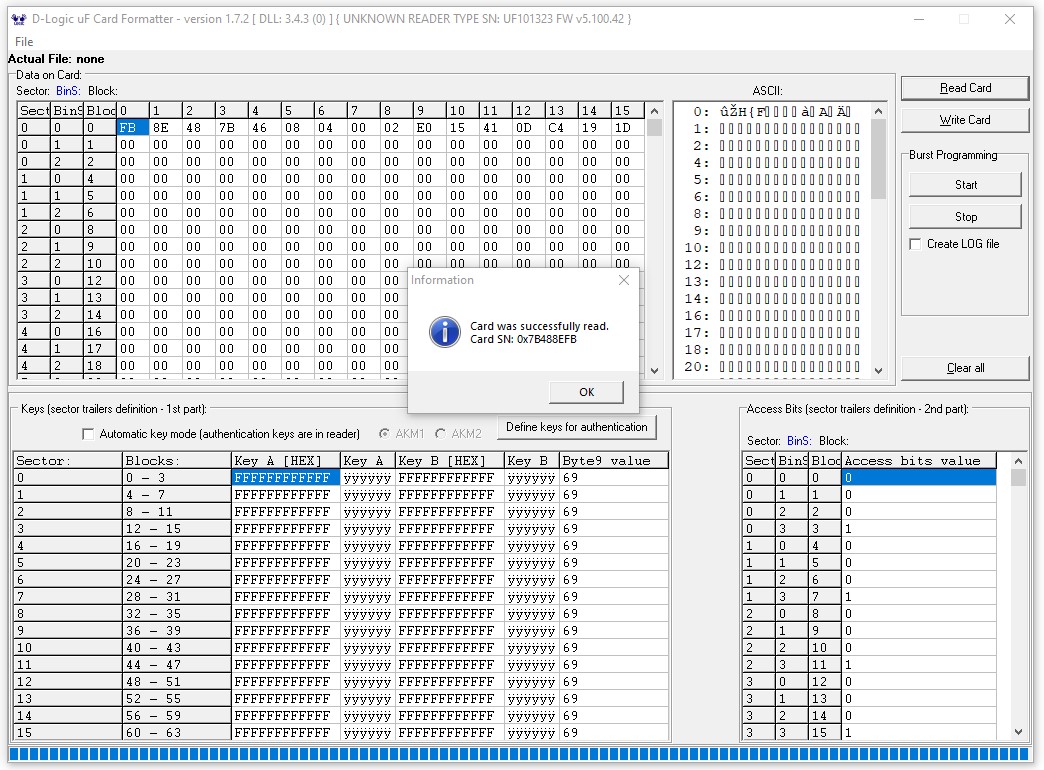
Task: Select sector 10 Key A HEX value
Action: point(286,647)
